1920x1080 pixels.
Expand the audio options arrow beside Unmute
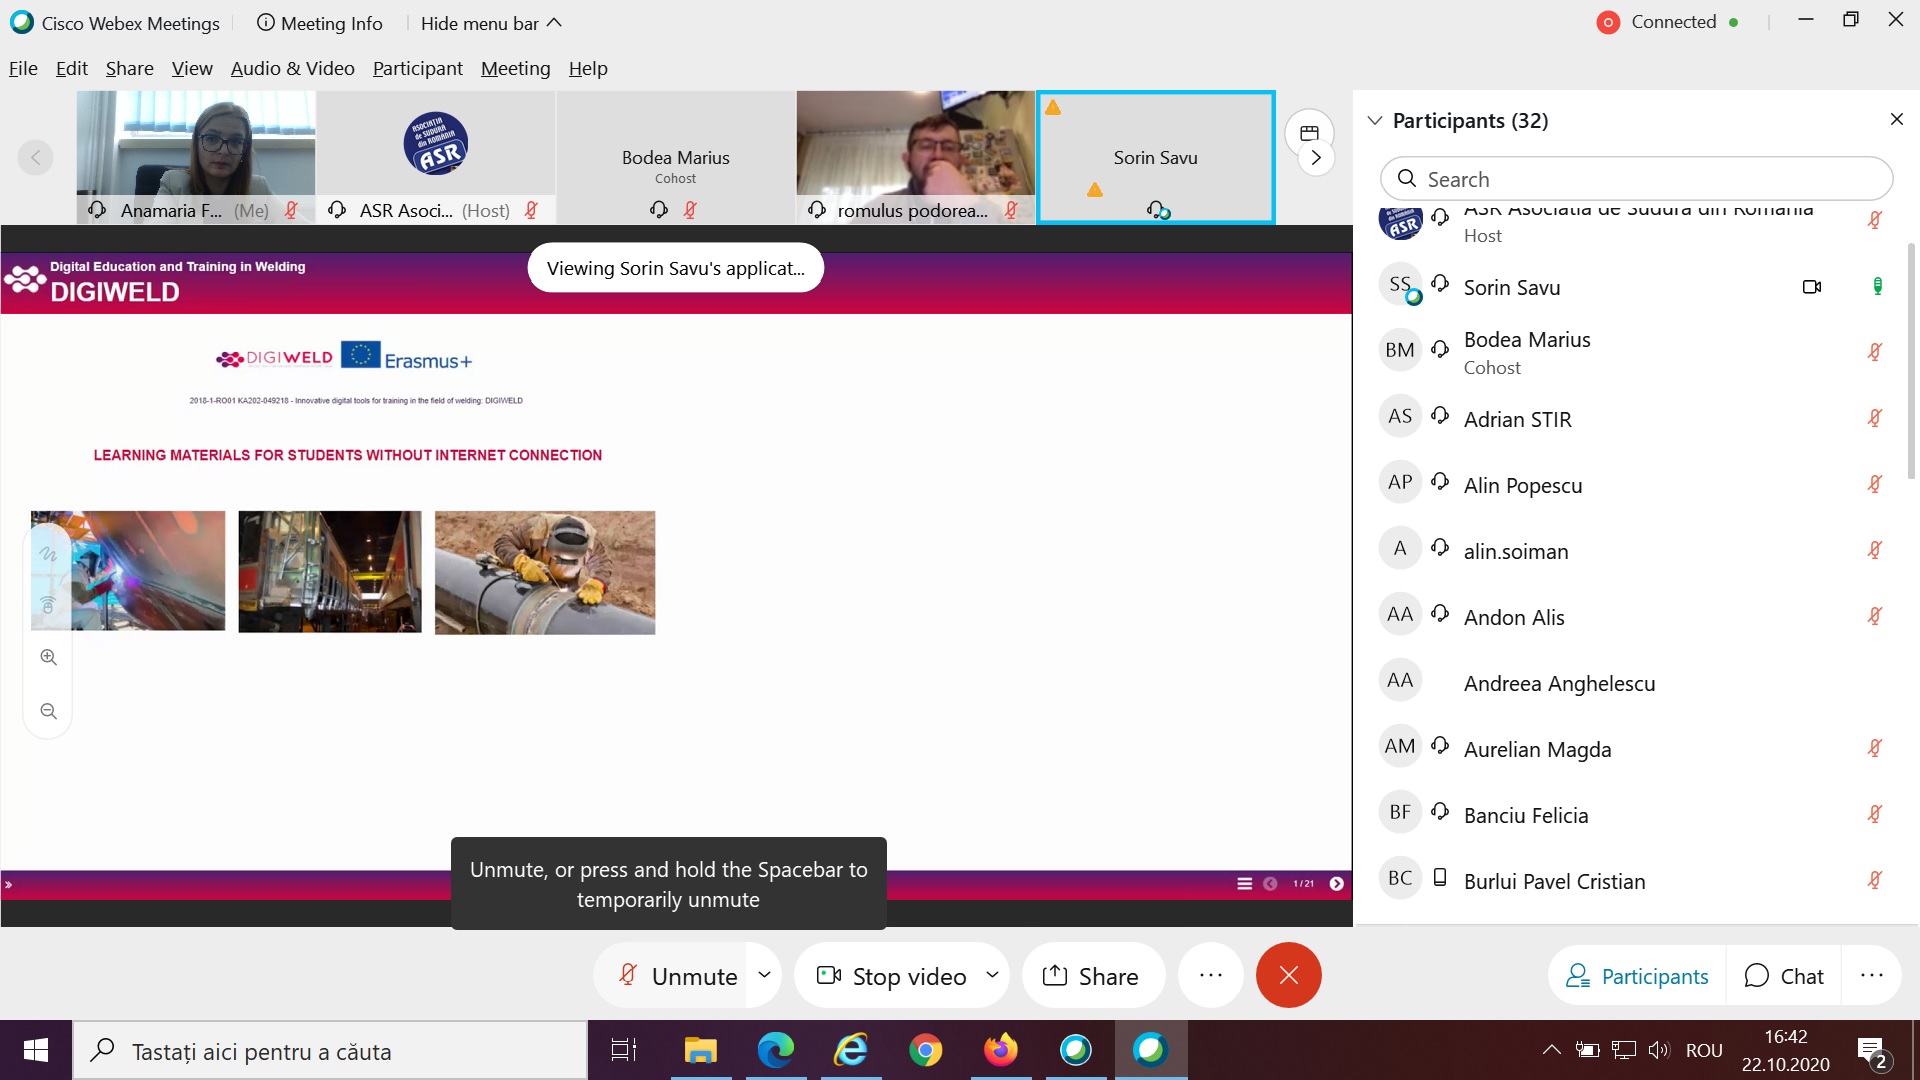coord(764,975)
